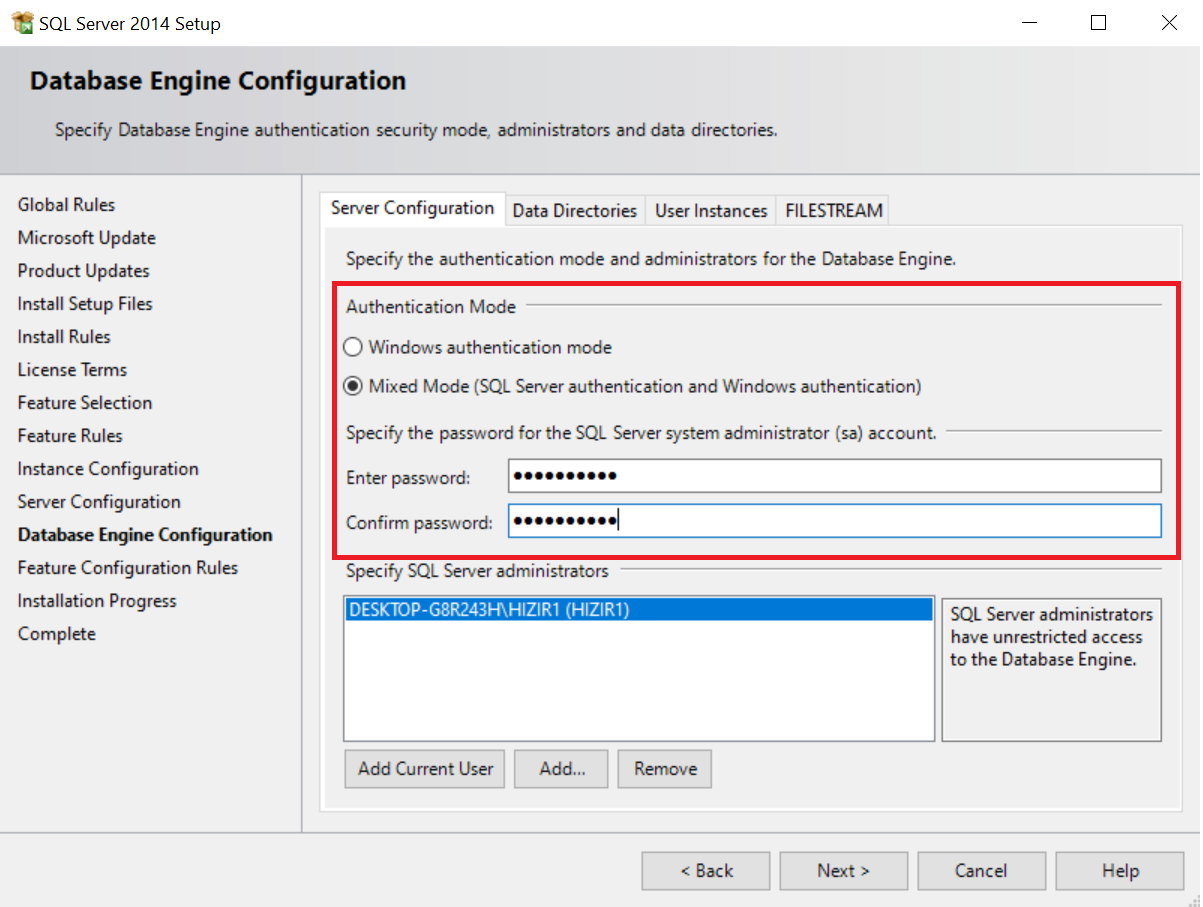The height and width of the screenshot is (907, 1203).
Task: Click Global Rules step in sidebar
Action: coord(66,205)
